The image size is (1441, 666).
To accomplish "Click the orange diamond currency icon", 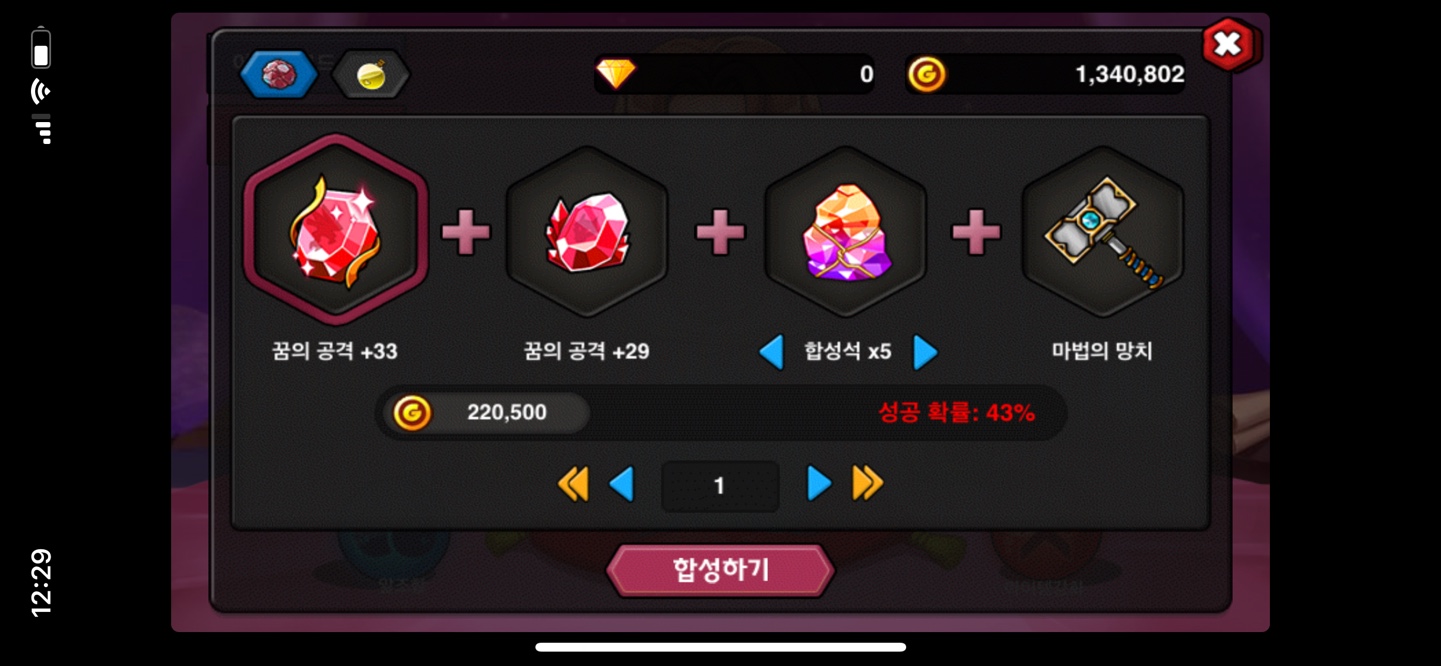I will (615, 74).
